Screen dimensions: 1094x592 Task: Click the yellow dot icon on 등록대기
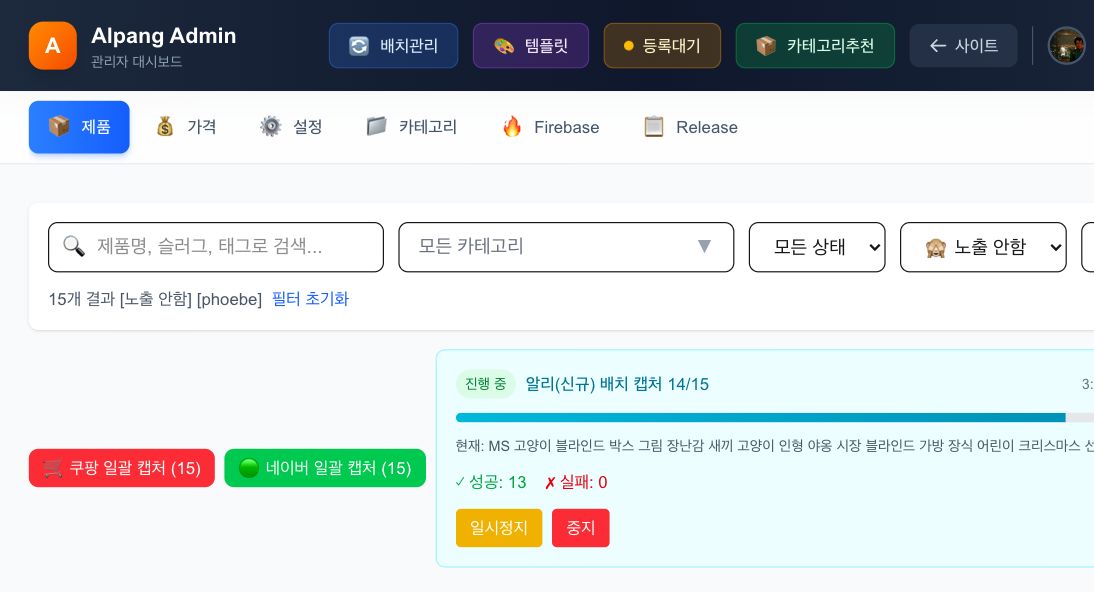[x=628, y=45]
